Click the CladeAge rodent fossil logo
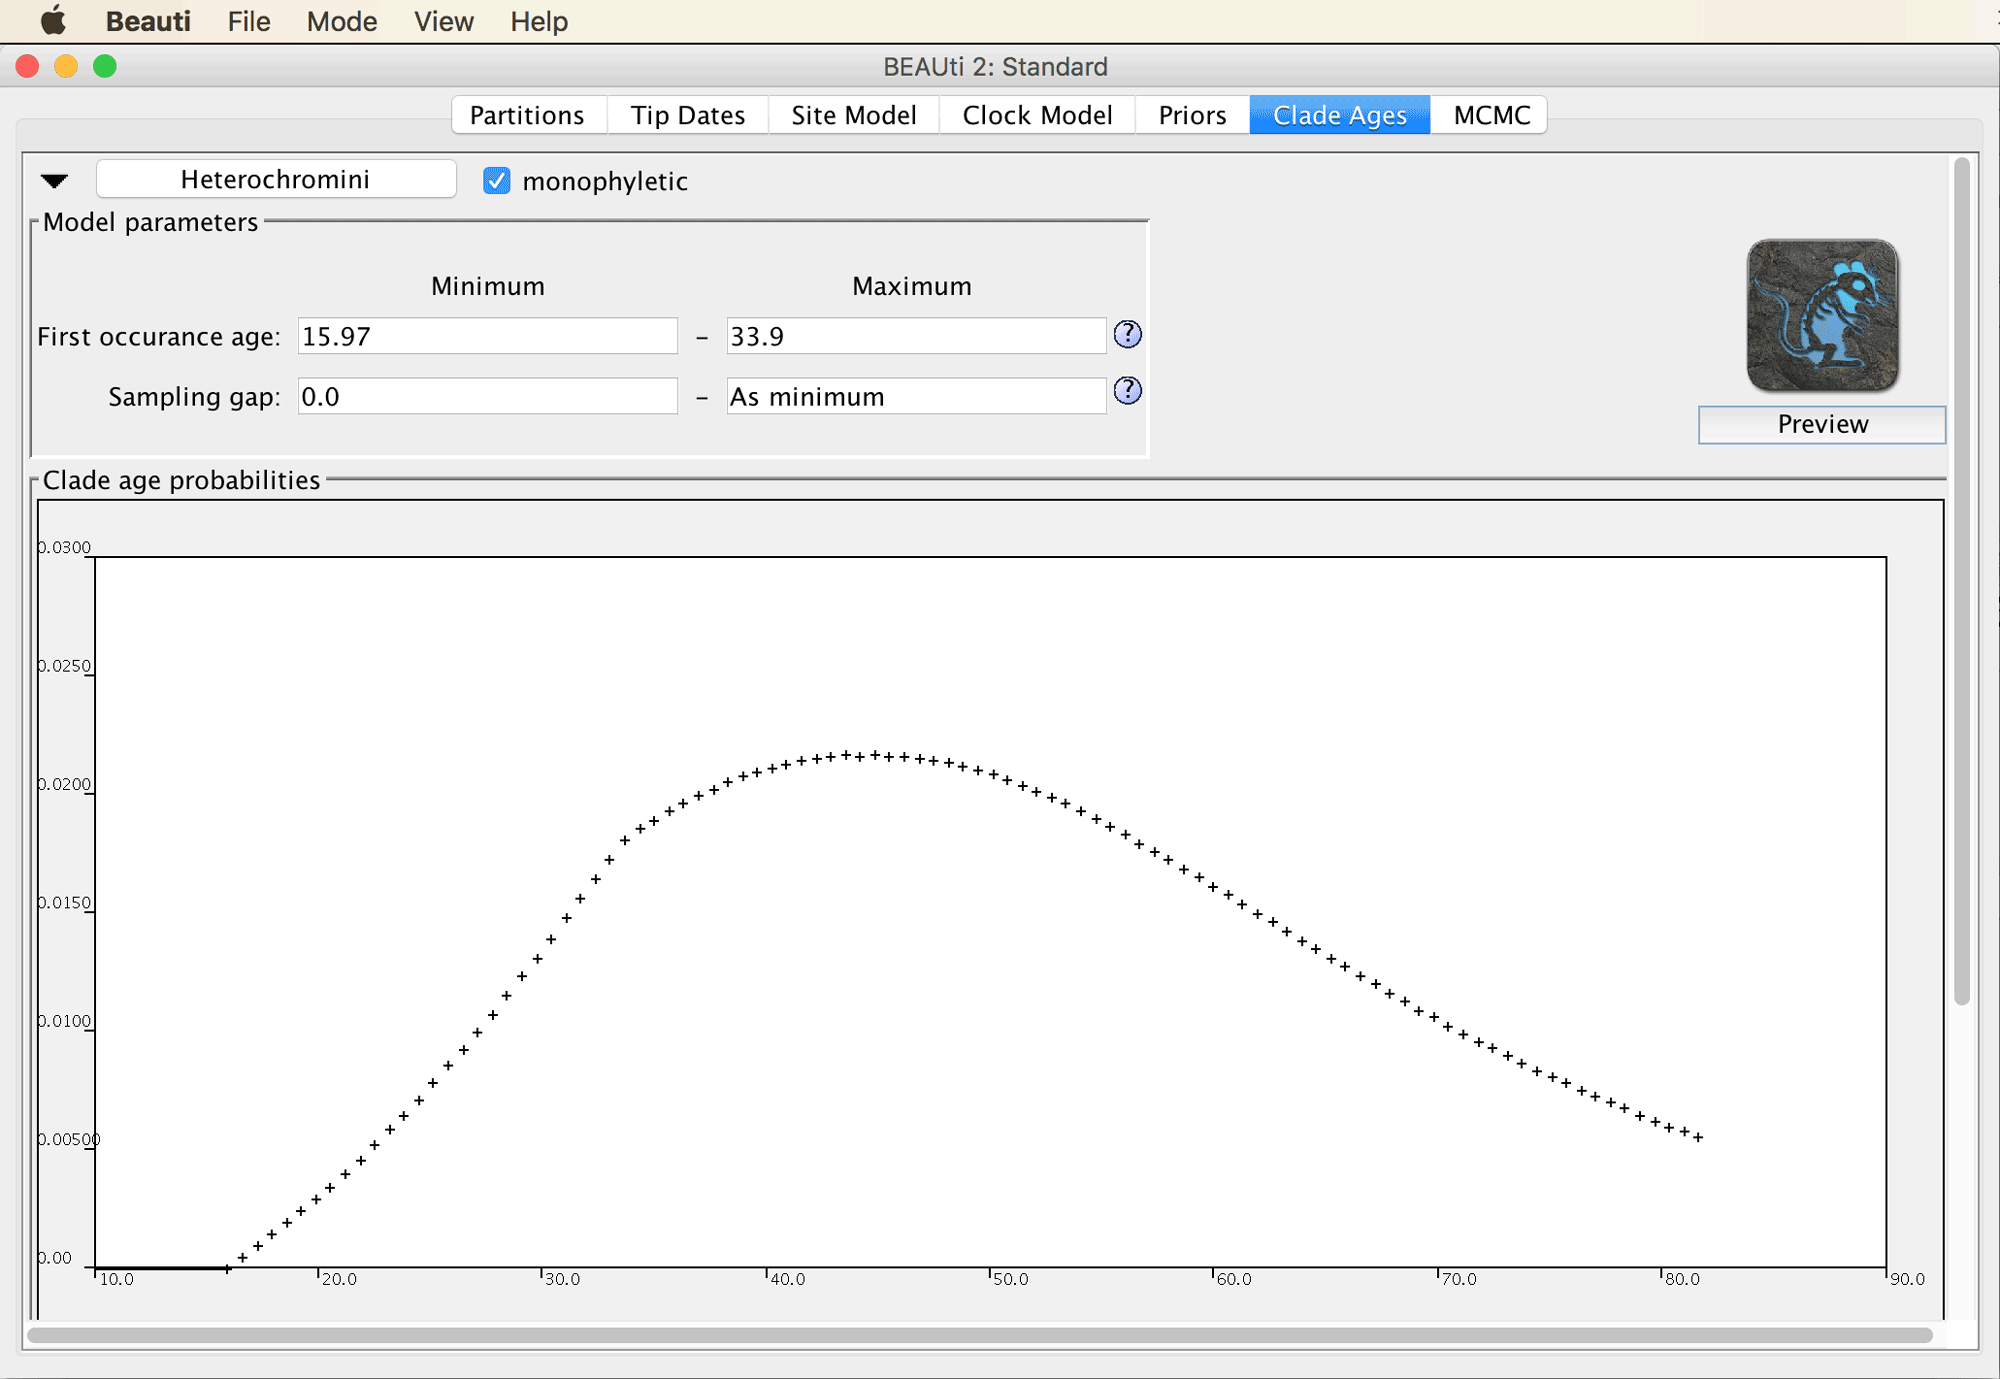The image size is (2000, 1379). (1822, 315)
